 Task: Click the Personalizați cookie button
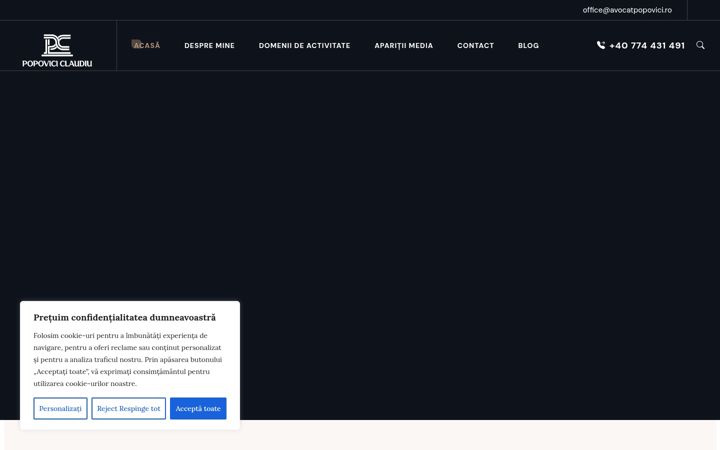pos(60,408)
